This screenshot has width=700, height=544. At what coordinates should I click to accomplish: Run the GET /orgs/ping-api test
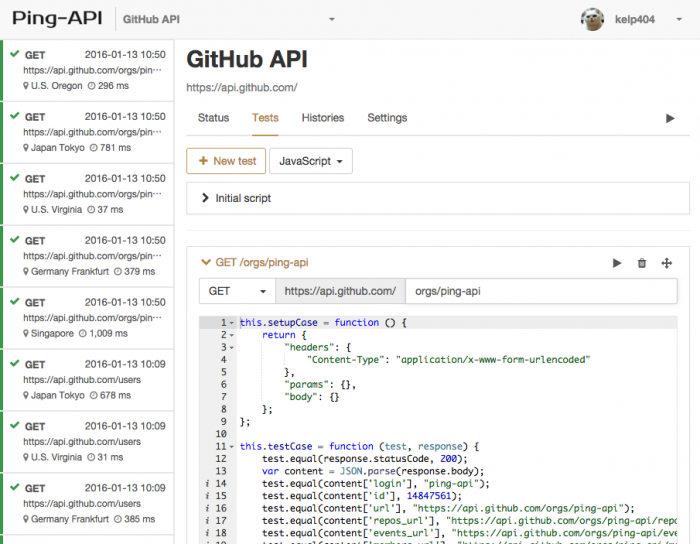tap(617, 263)
